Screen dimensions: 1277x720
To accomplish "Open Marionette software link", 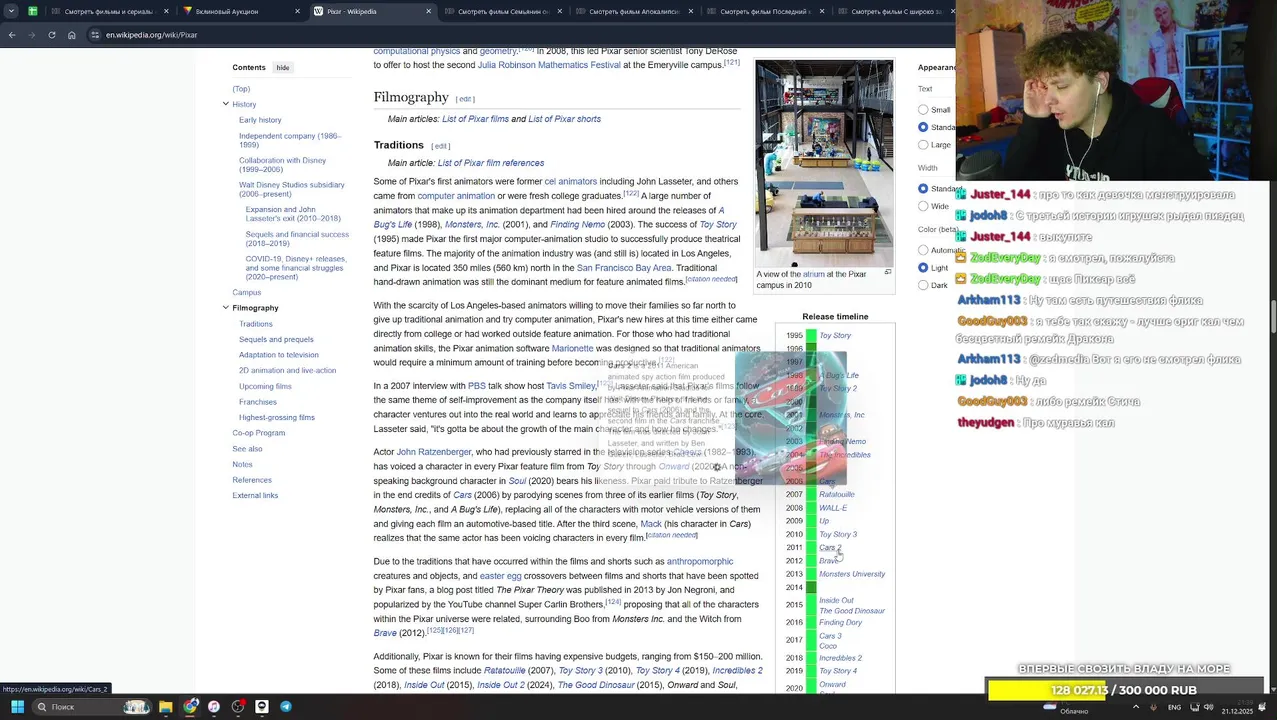I will (572, 348).
